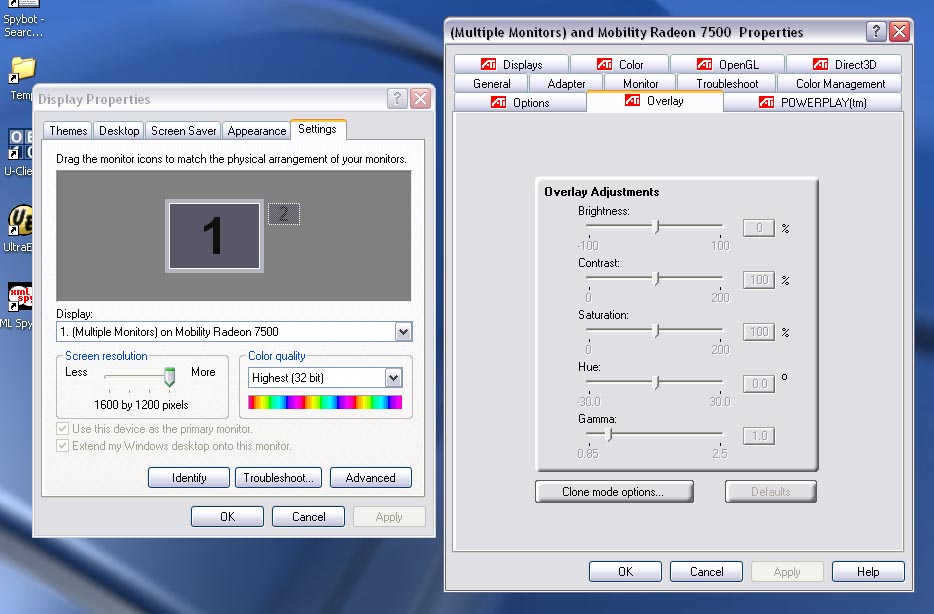Click Cancel in Radeon Properties

pyautogui.click(x=706, y=571)
